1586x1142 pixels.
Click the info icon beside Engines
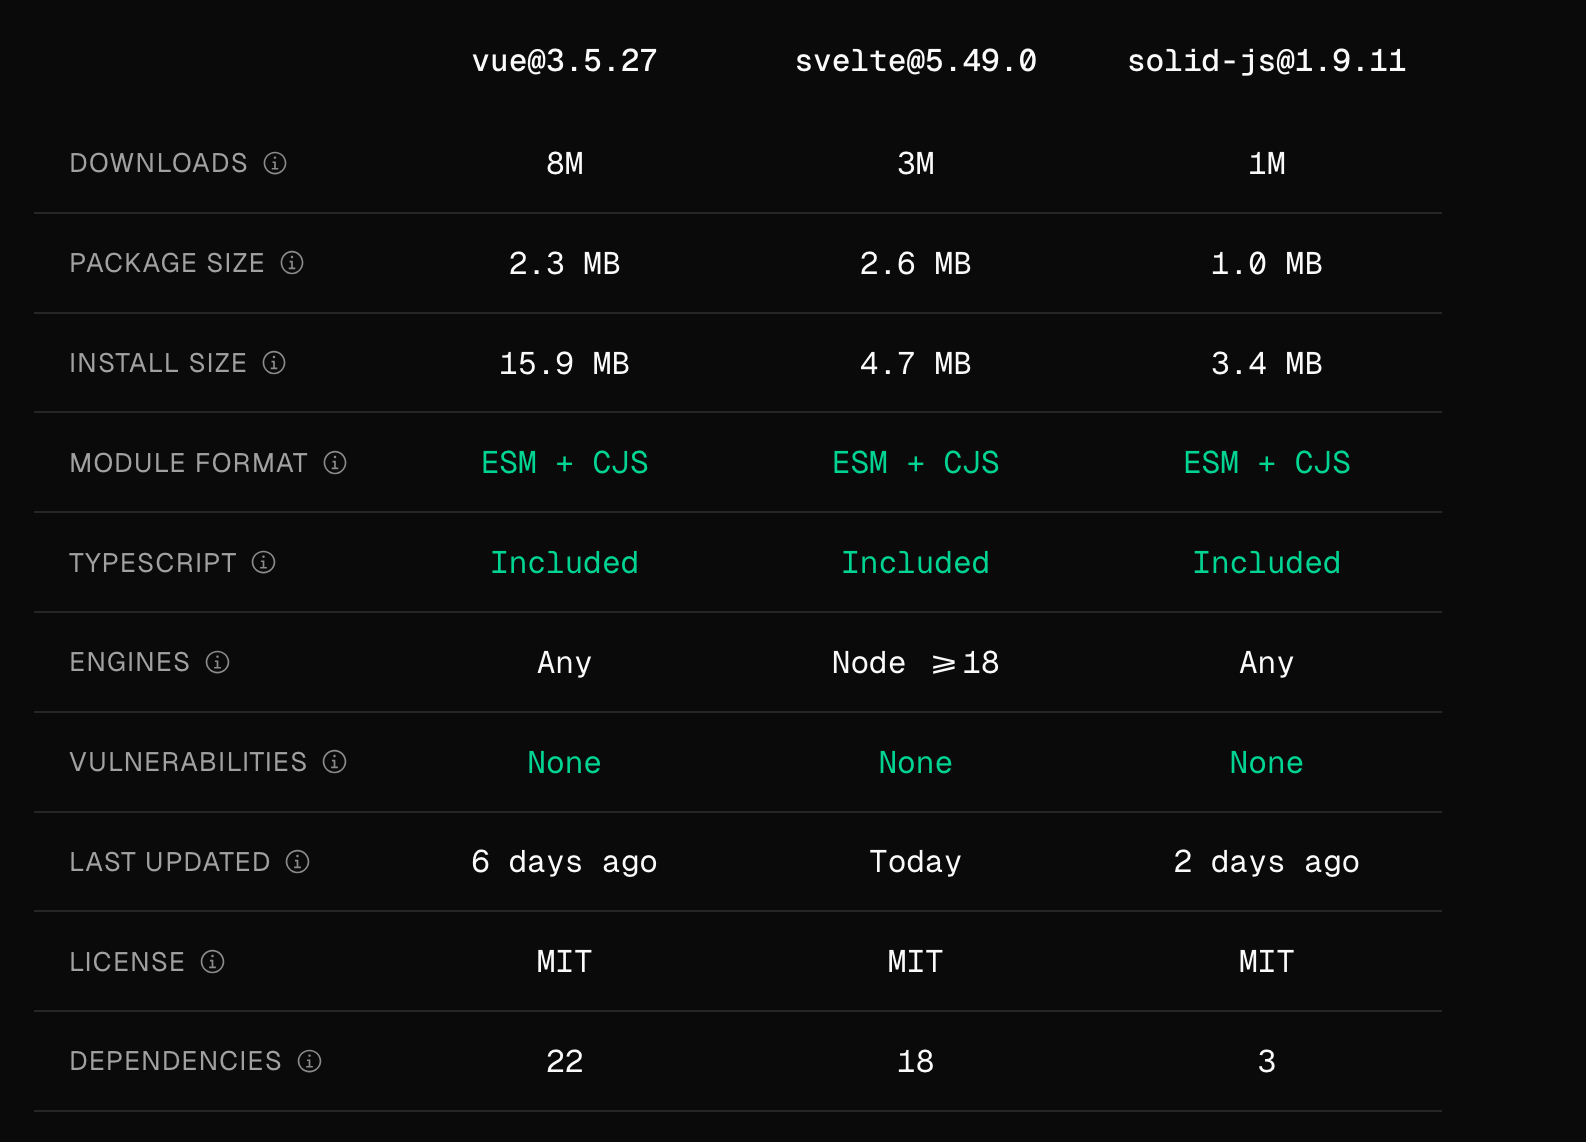[218, 662]
